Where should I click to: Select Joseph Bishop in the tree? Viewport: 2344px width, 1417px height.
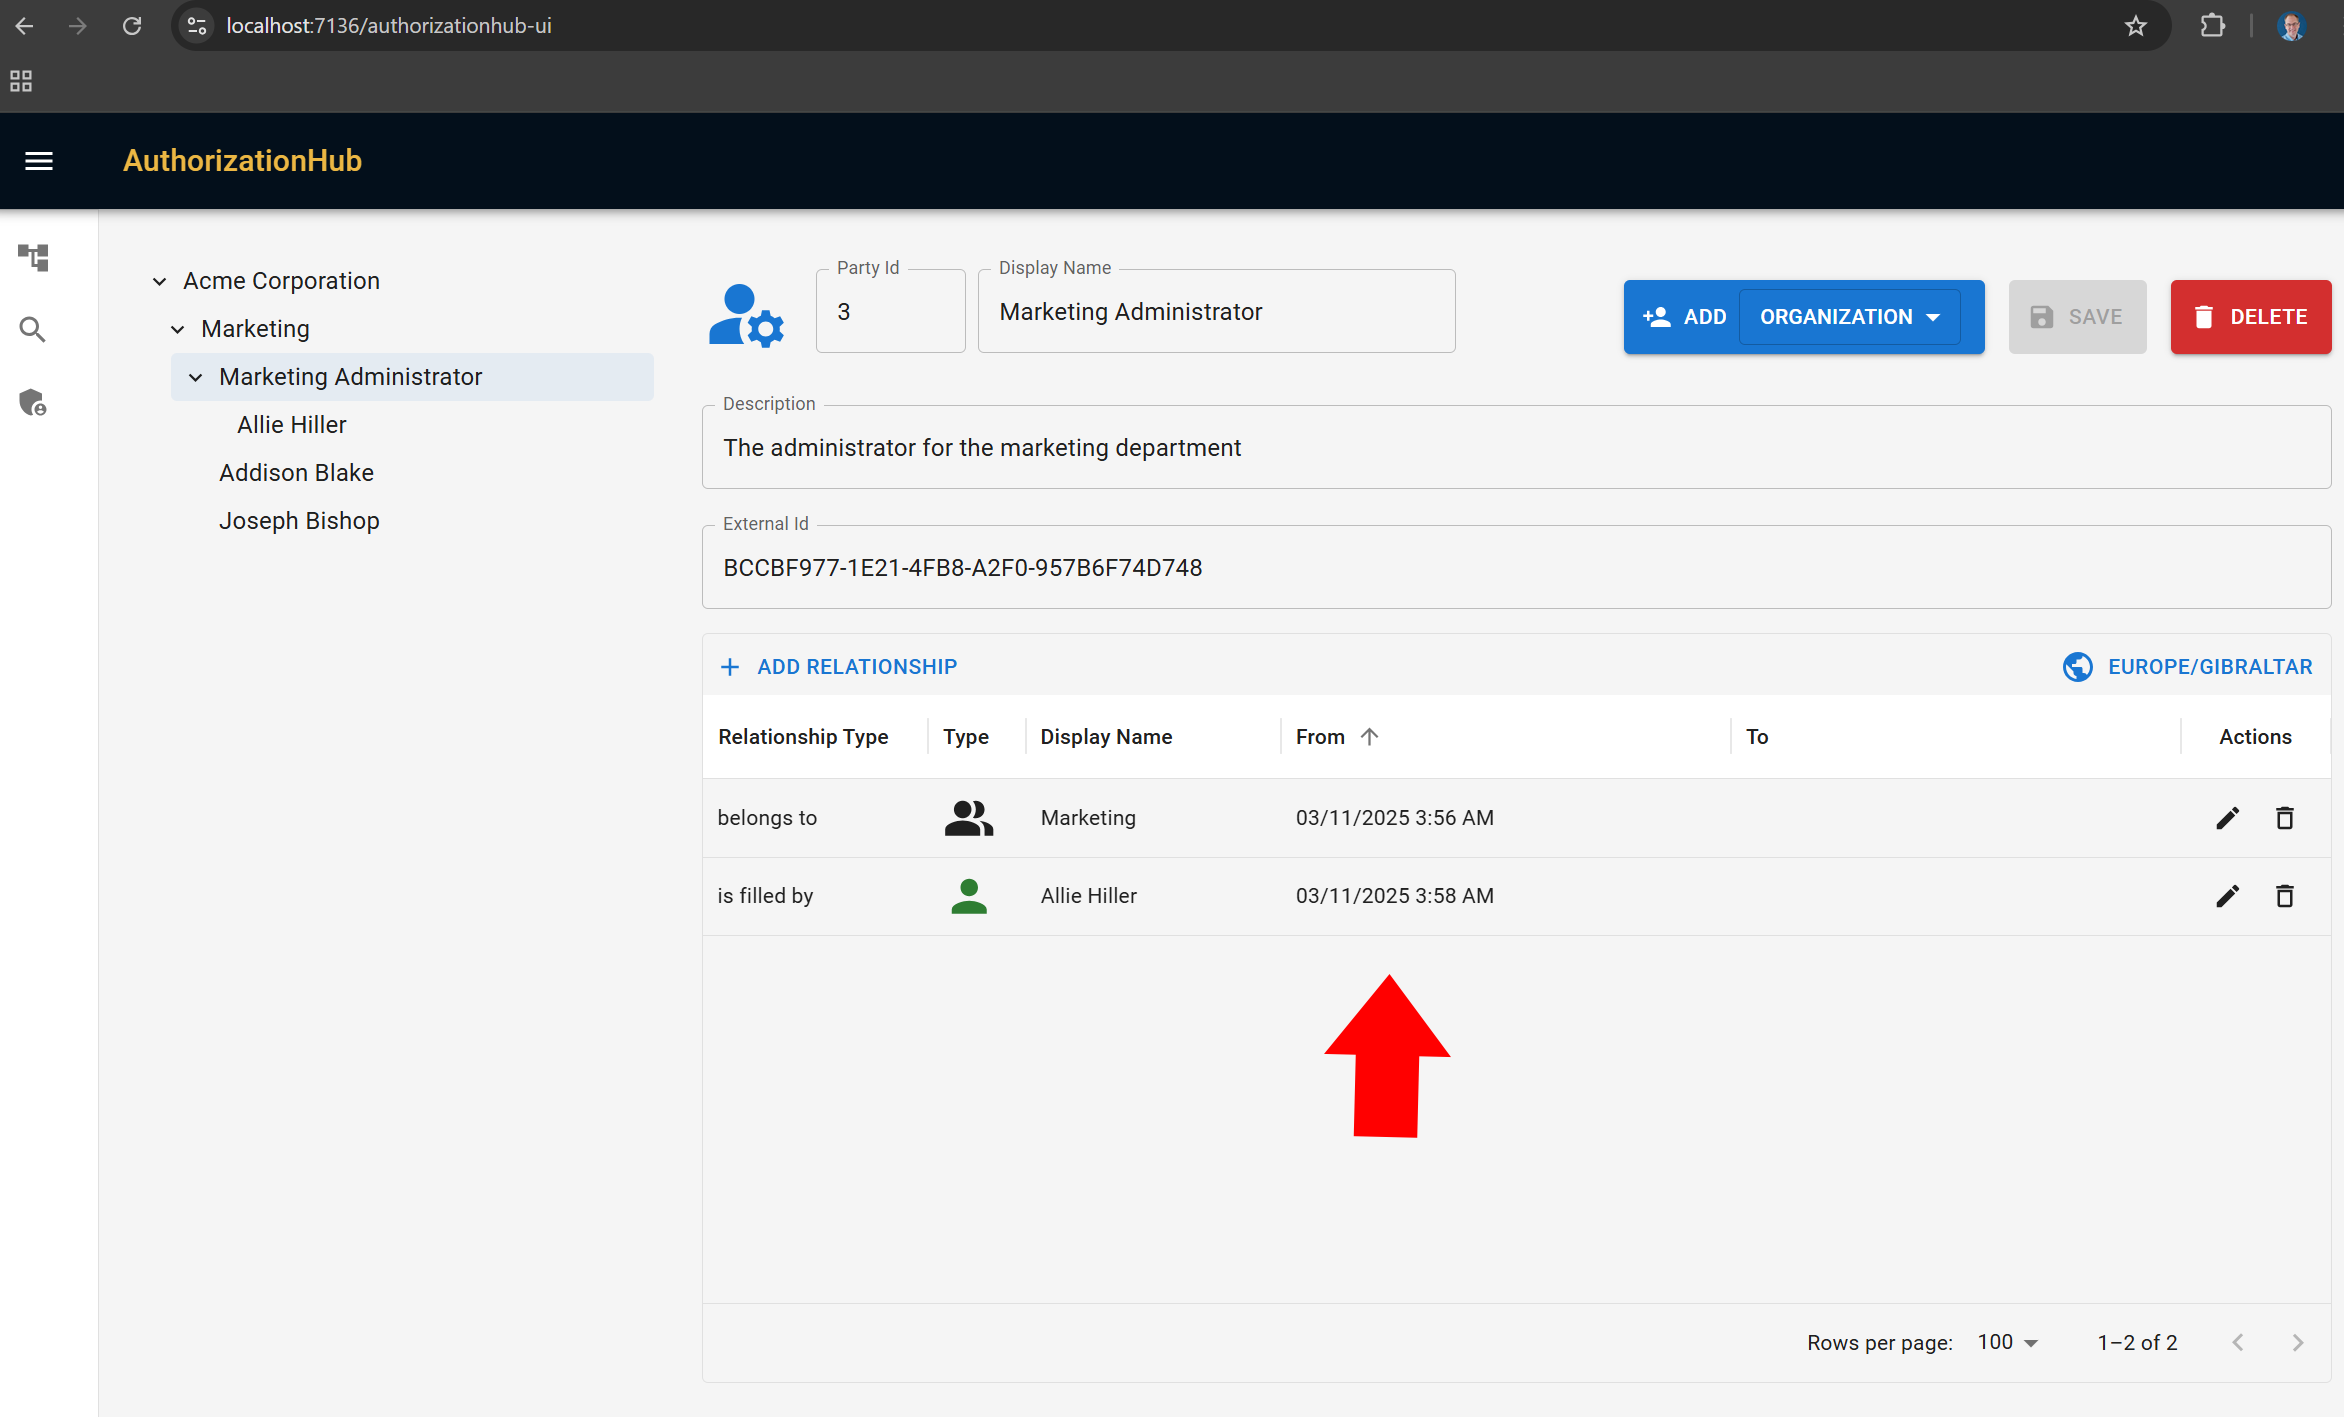click(x=299, y=521)
